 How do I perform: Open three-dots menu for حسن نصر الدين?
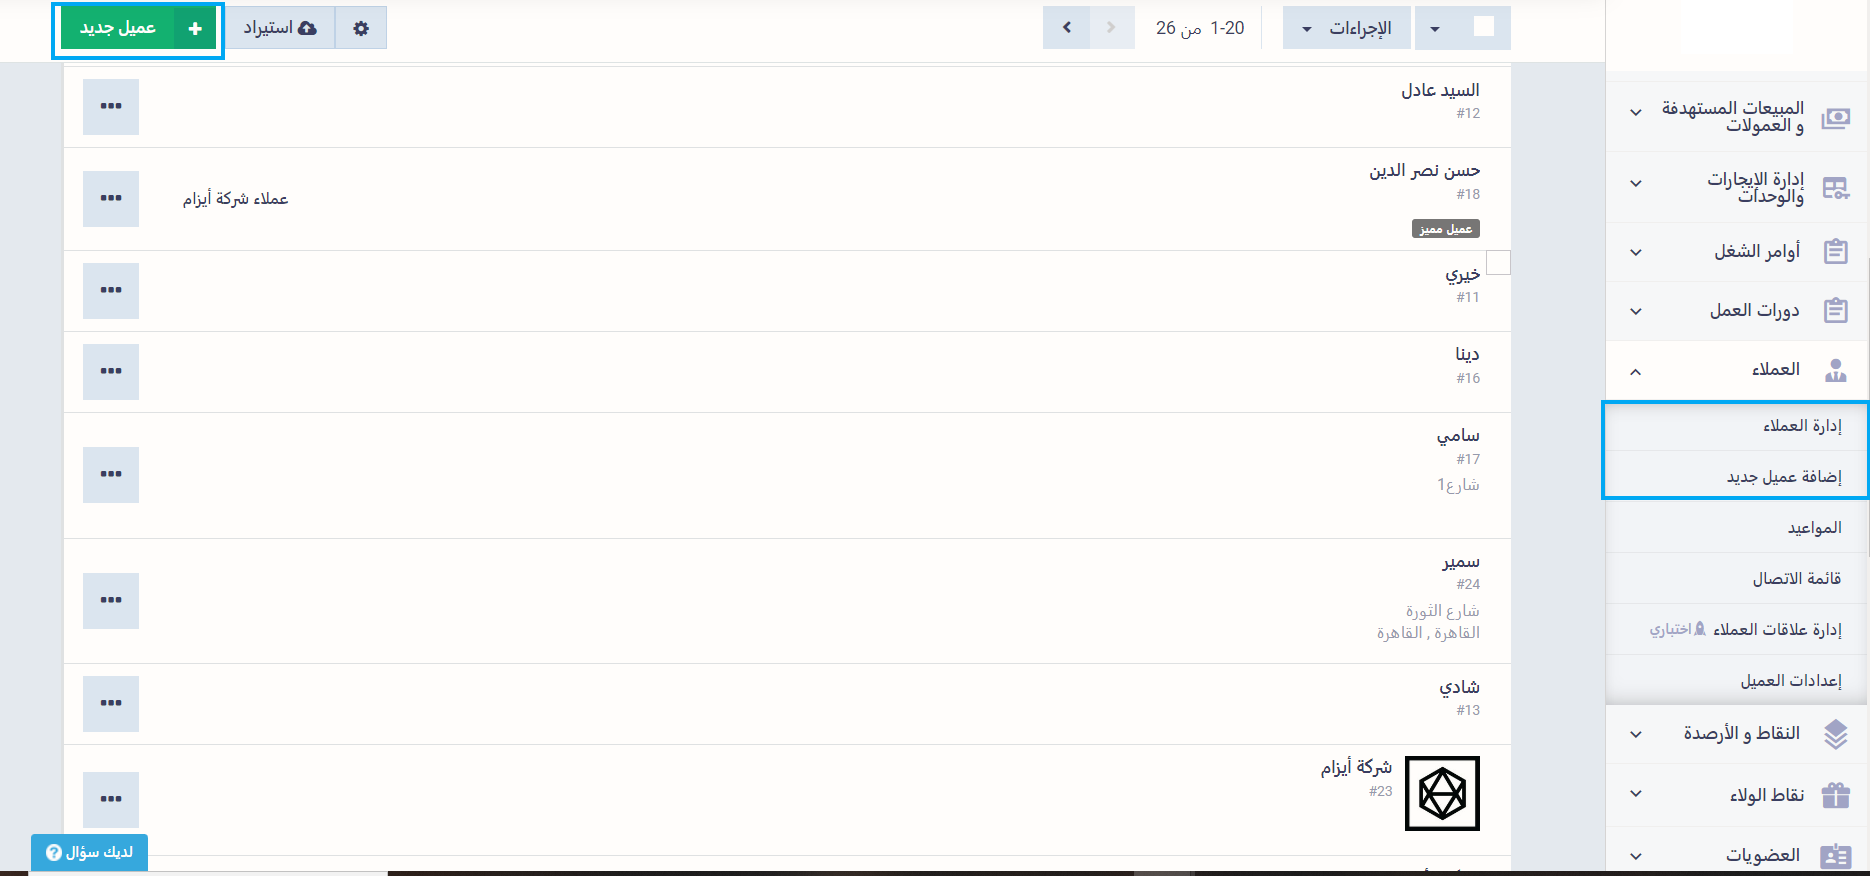point(111,199)
